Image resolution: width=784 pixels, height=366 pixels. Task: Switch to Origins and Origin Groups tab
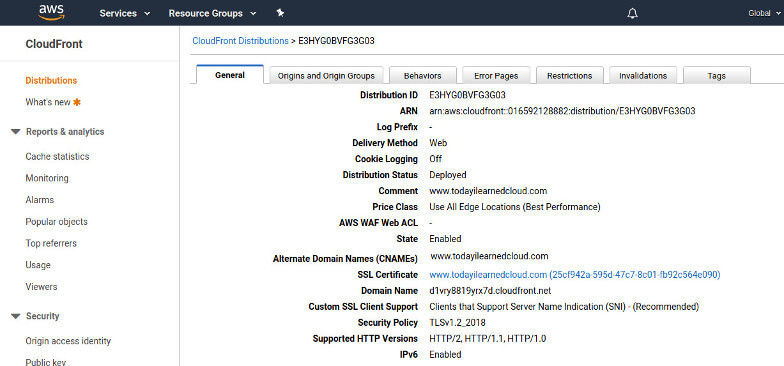click(326, 76)
